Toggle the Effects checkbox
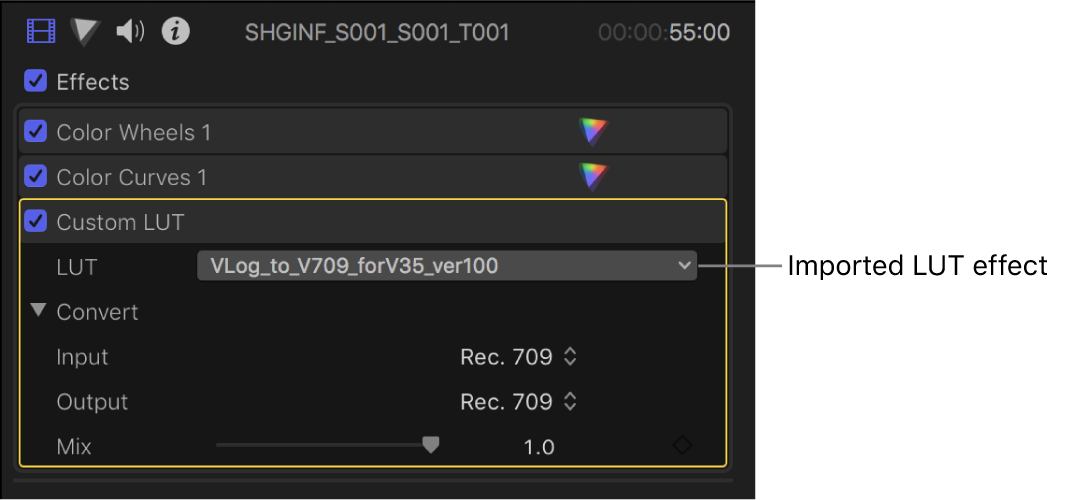The width and height of the screenshot is (1086, 500). (x=36, y=81)
